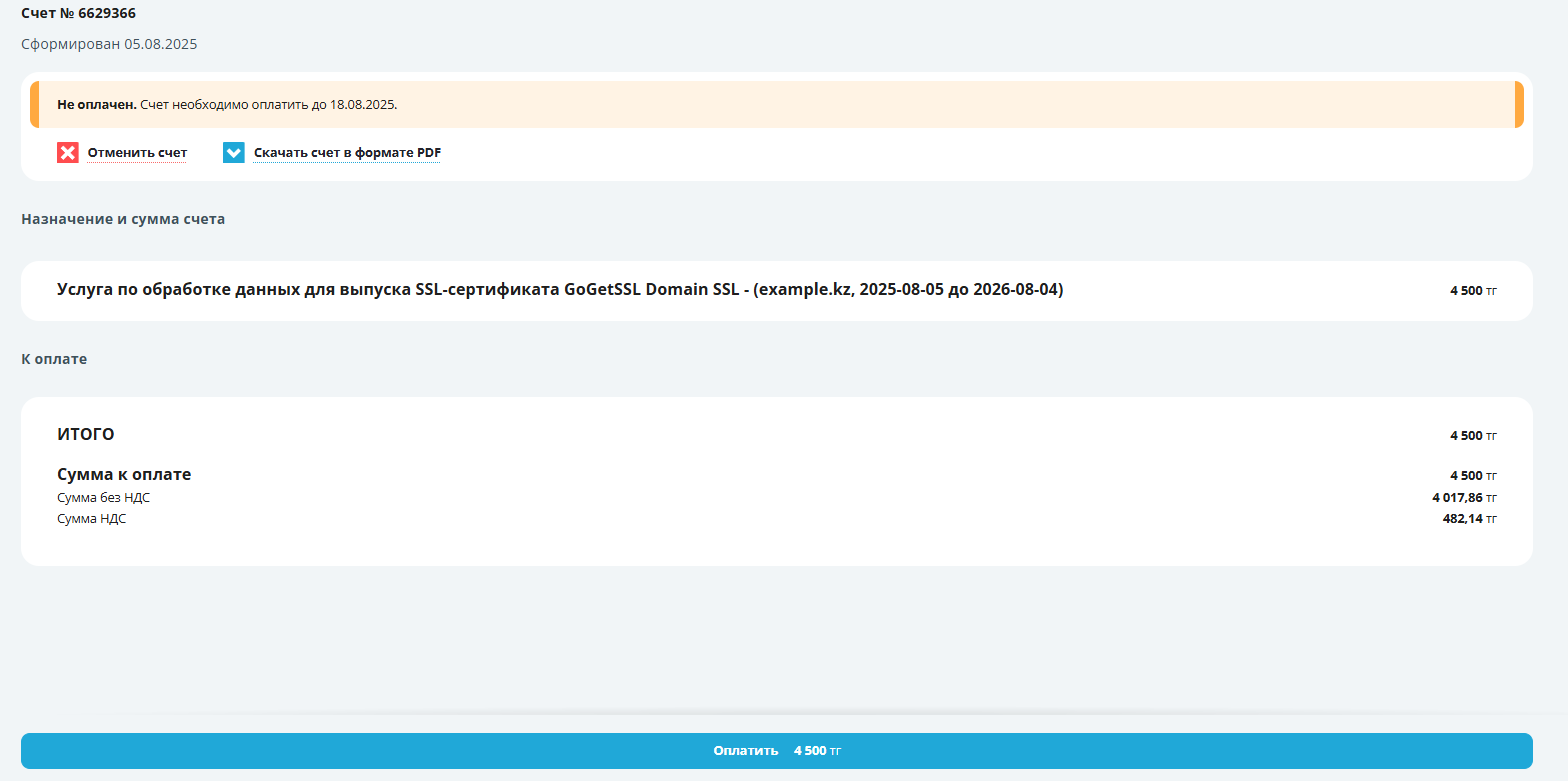Screen dimensions: 1568x781
Task: Open 'Скачать счет в формате PDF' link
Action: pos(347,153)
